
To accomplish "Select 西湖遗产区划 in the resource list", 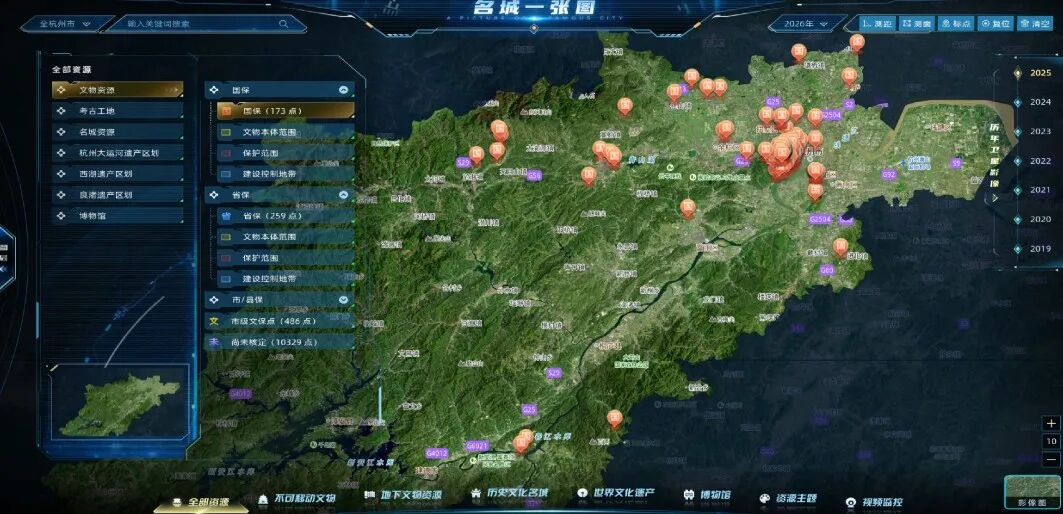I will pos(117,174).
